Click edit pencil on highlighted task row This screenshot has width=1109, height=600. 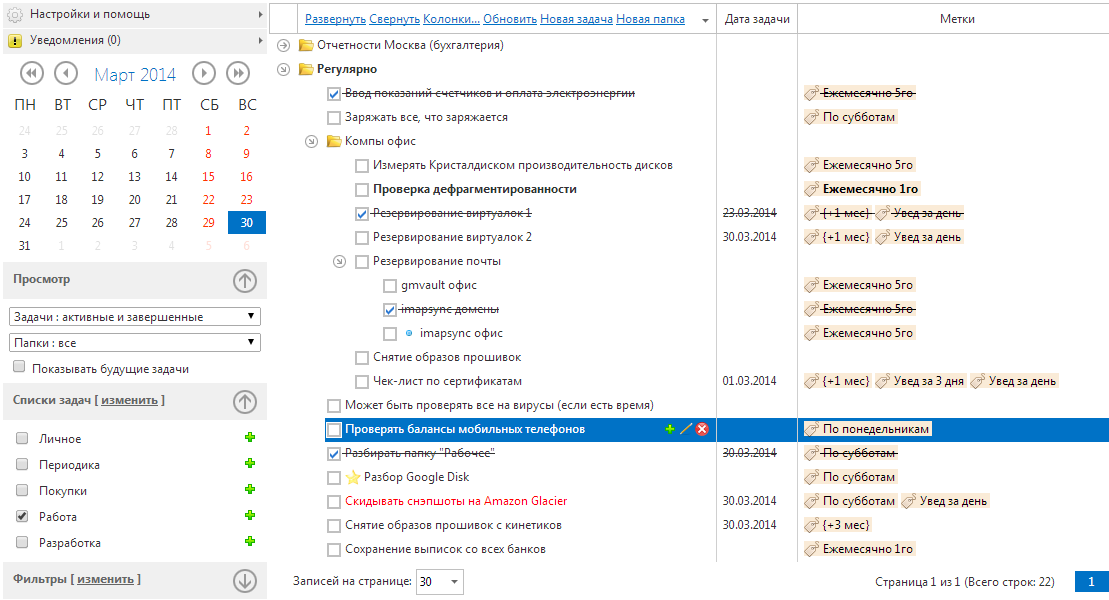[685, 429]
